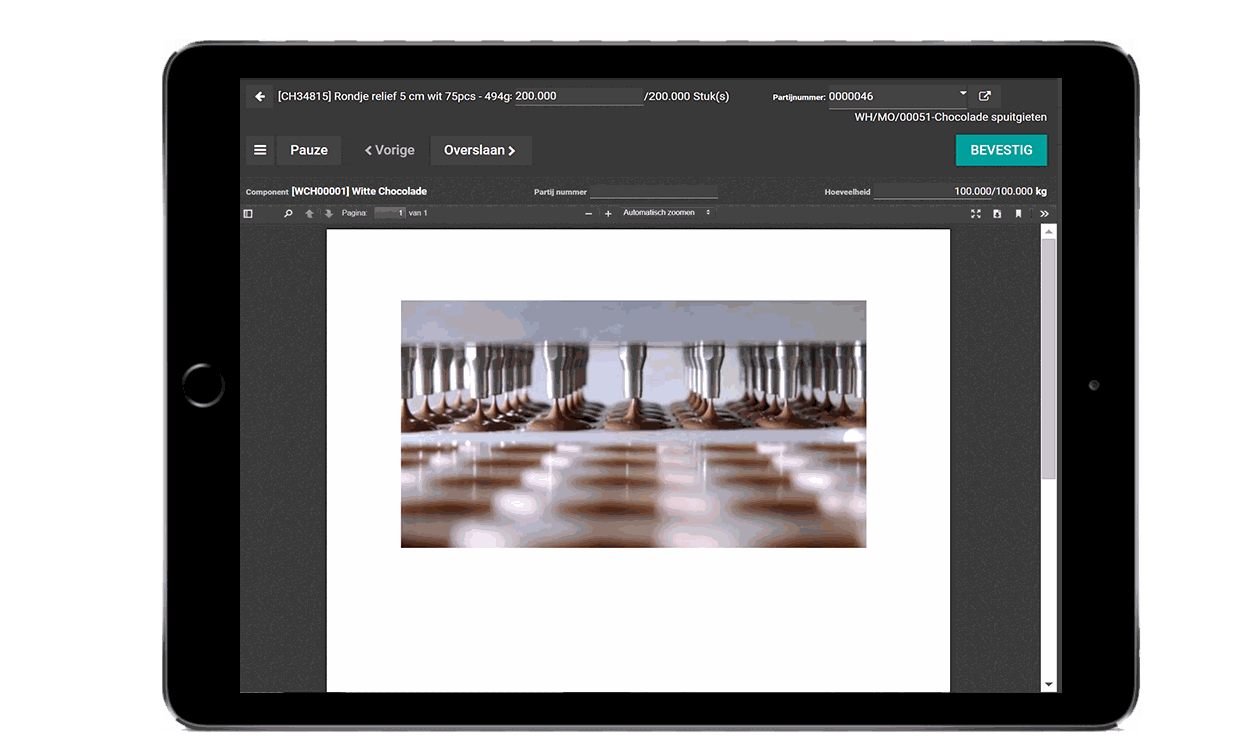Open the hamburger menu beside Pauze
Screen dimensions: 1260x756
(x=260, y=150)
